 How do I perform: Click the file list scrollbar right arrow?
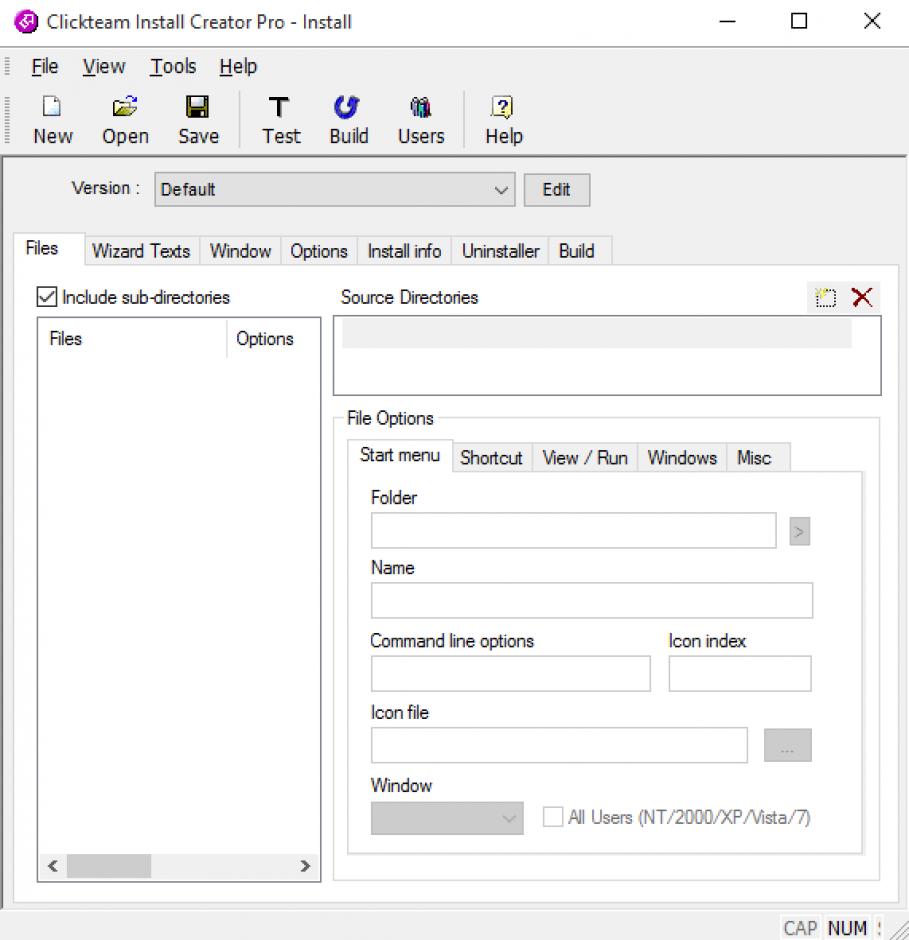[305, 866]
